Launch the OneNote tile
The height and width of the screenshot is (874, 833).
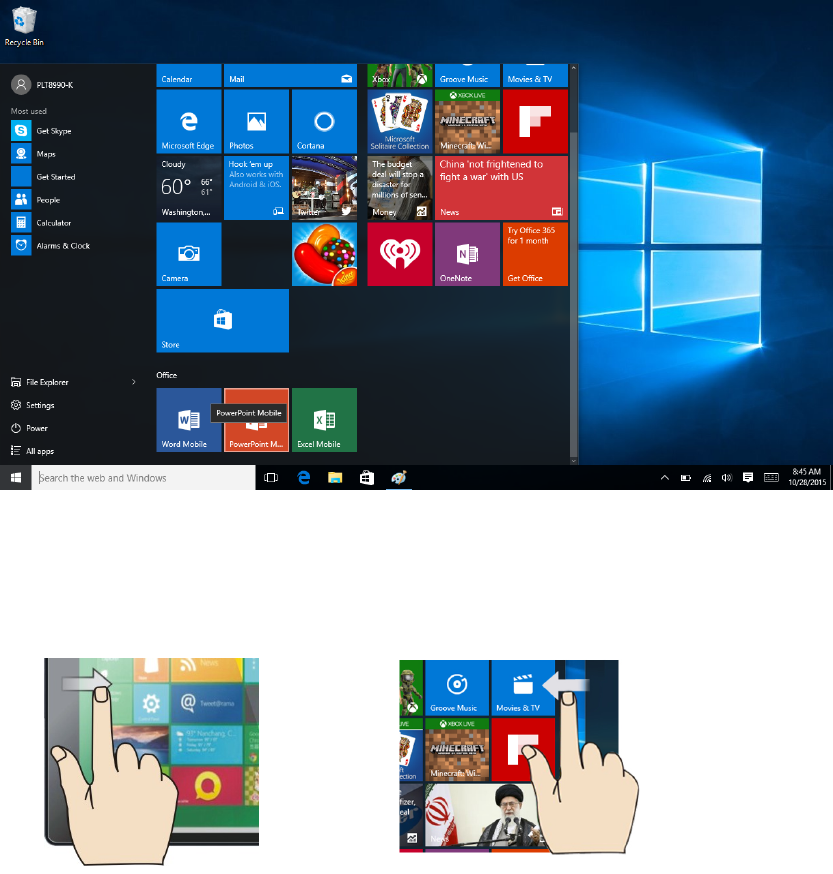(467, 254)
